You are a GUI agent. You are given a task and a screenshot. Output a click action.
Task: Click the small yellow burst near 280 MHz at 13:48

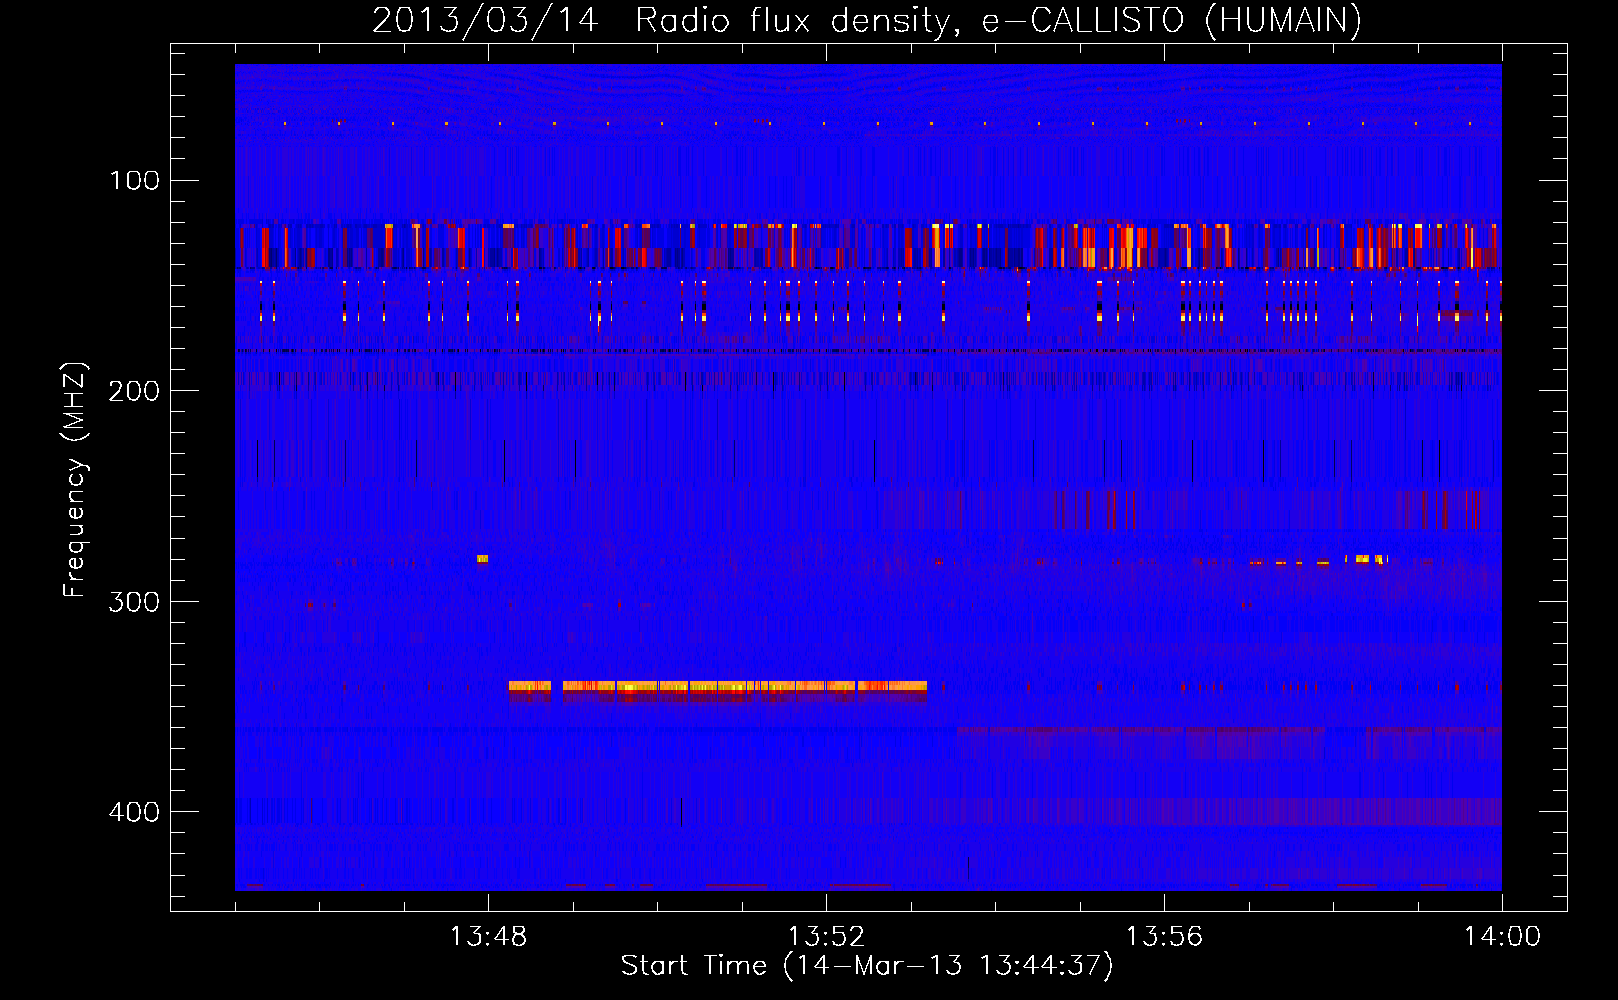tap(482, 558)
